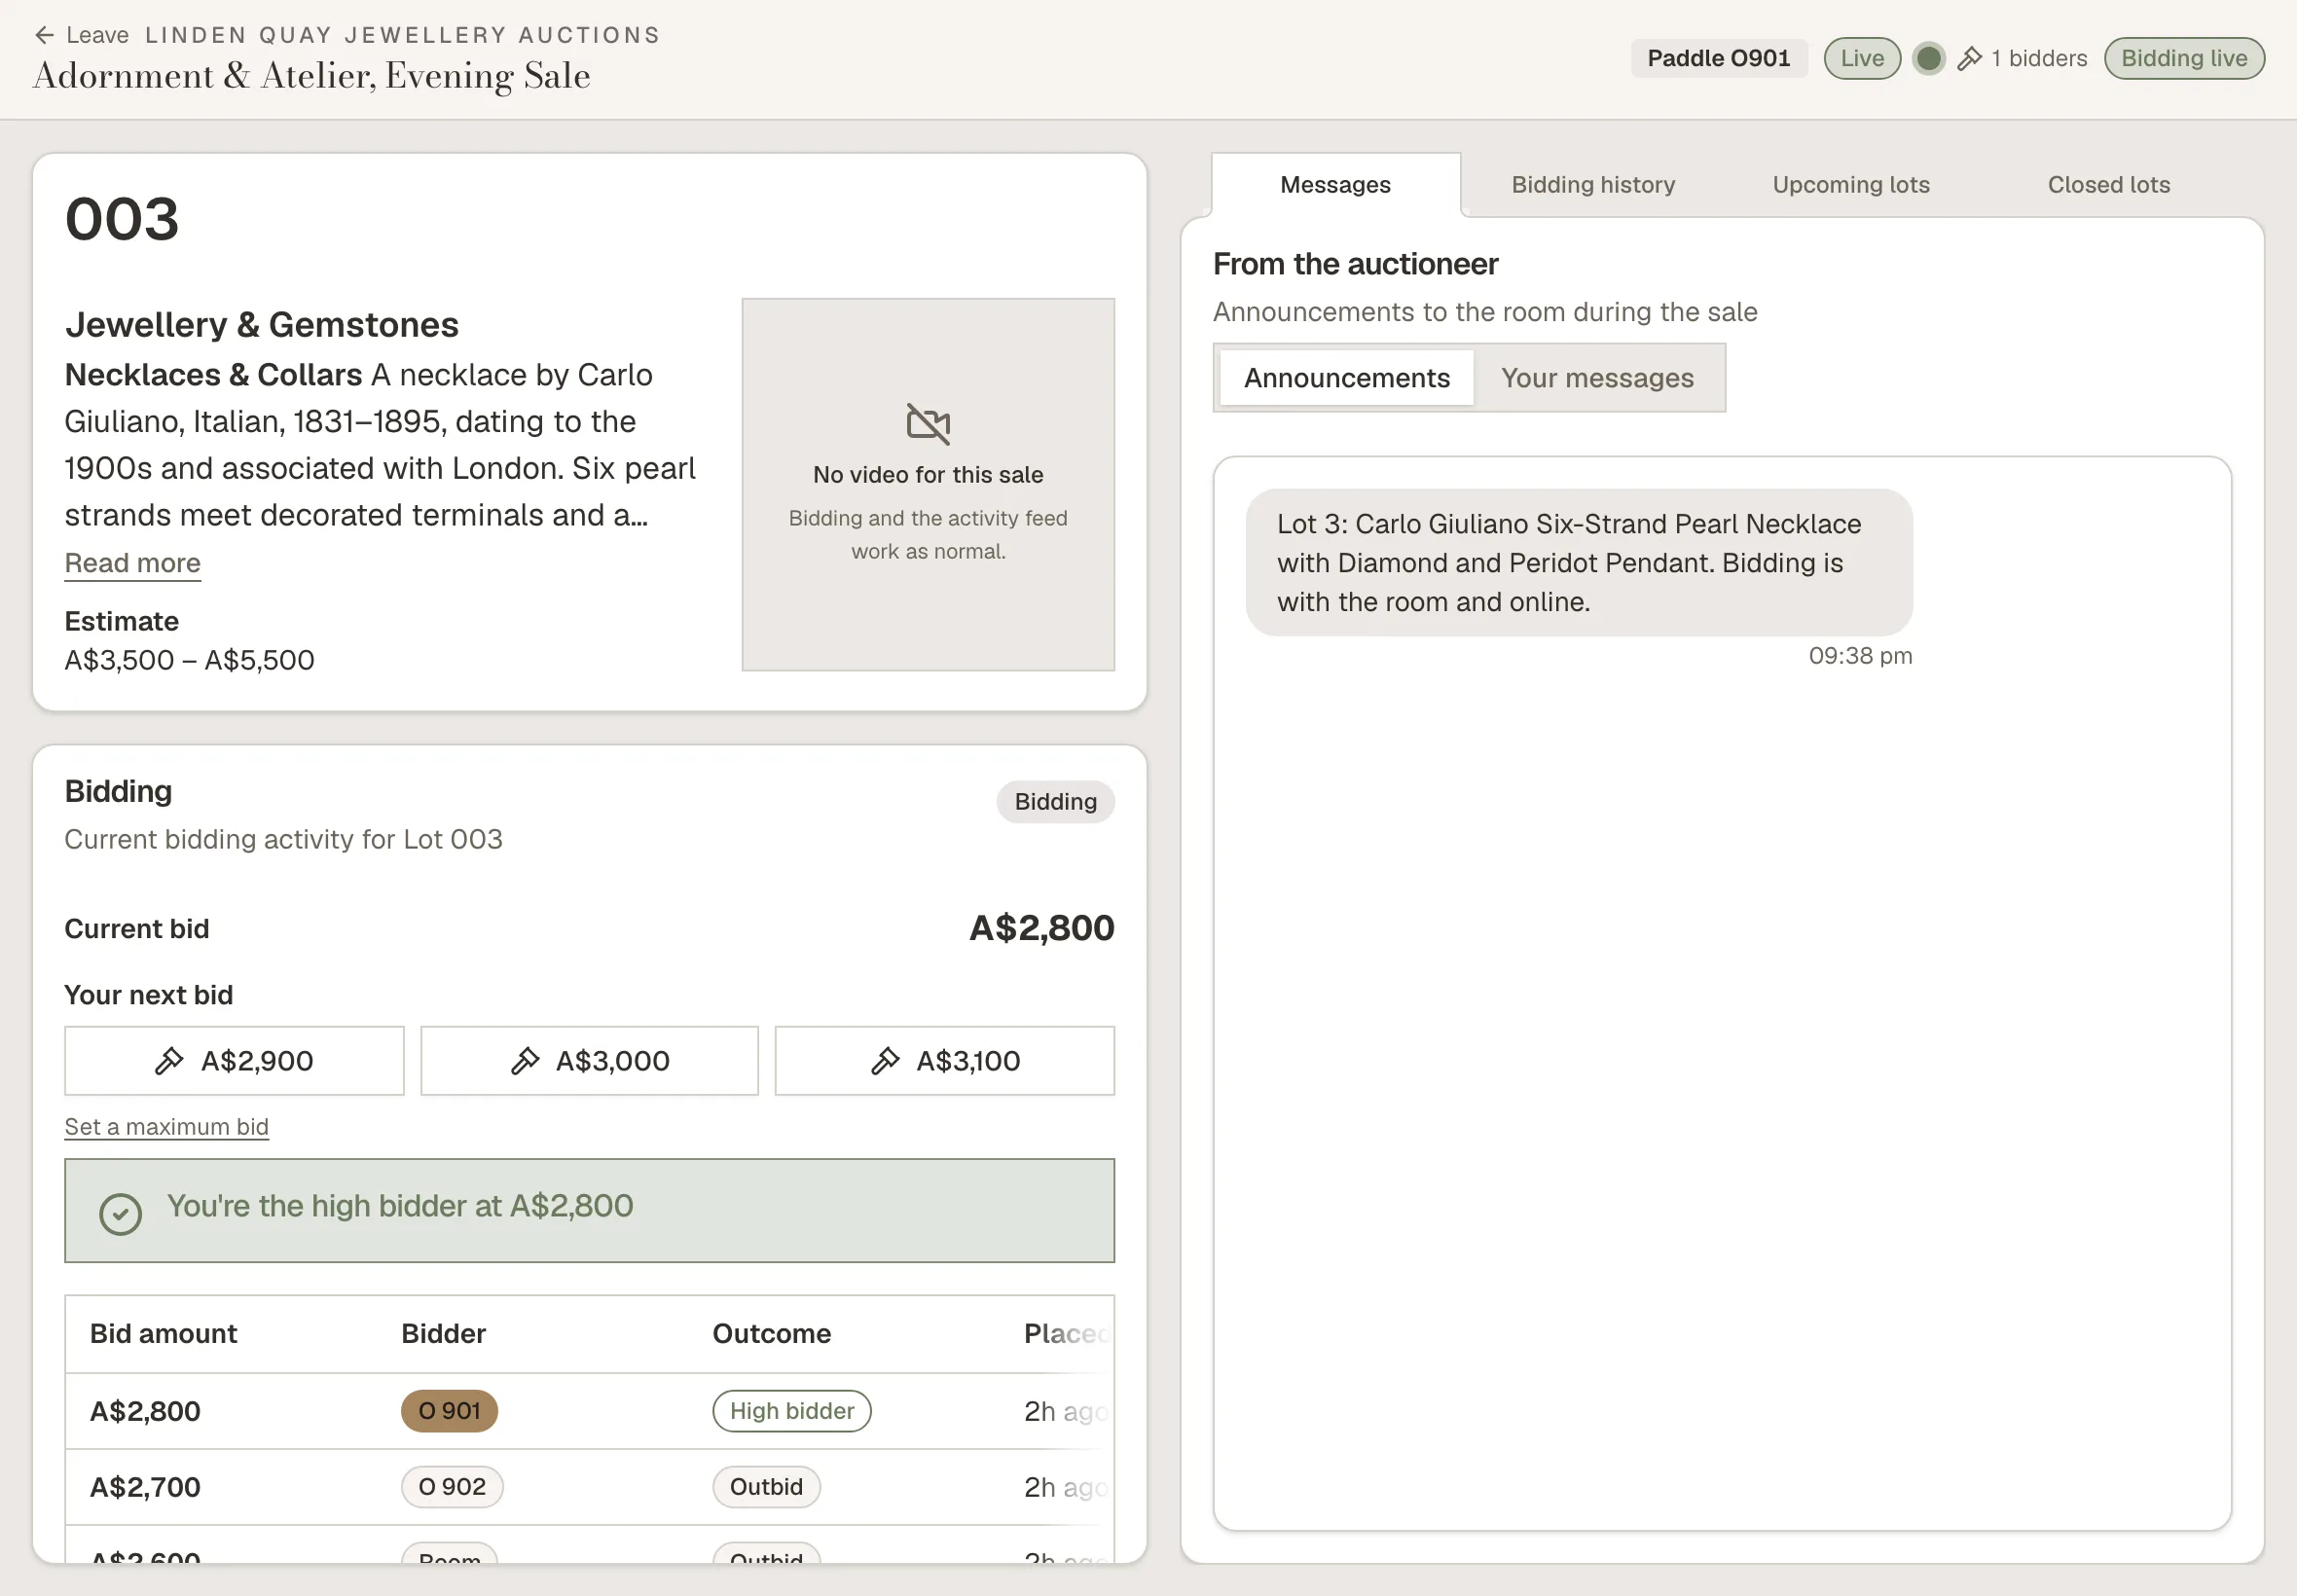The image size is (2297, 1596).
Task: Open the Bidding history tab
Action: pyautogui.click(x=1593, y=185)
